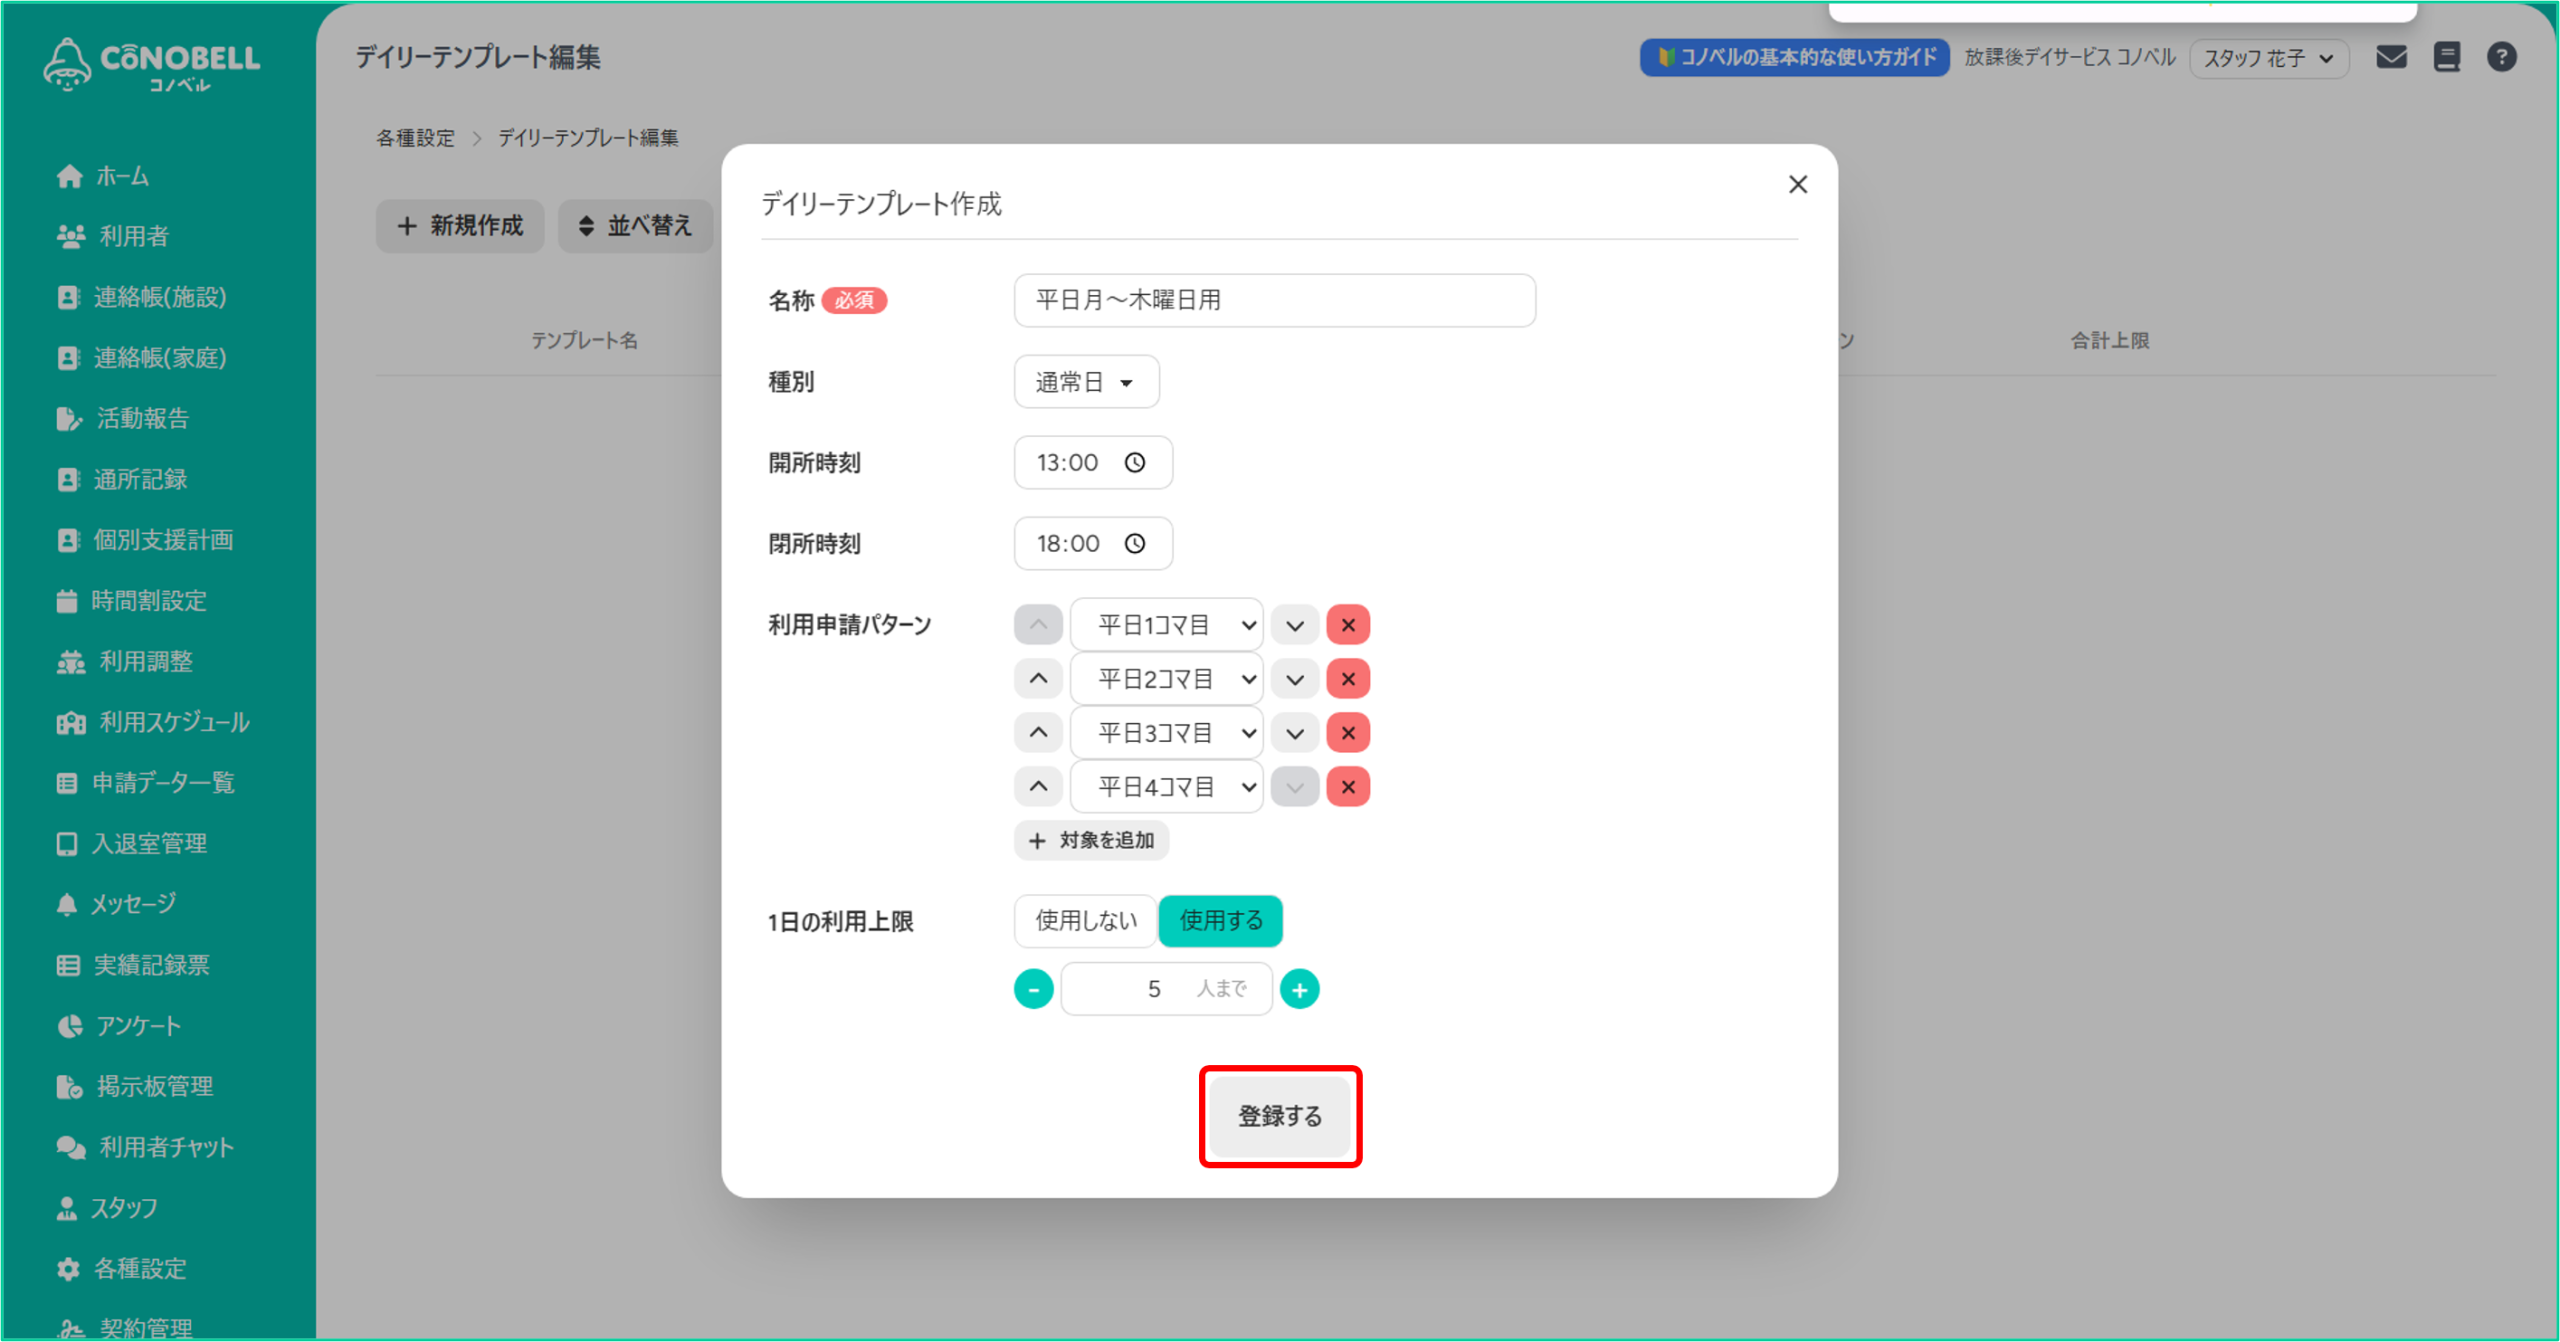Click the 登録する button
Image resolution: width=2560 pixels, height=1342 pixels.
pos(1280,1116)
